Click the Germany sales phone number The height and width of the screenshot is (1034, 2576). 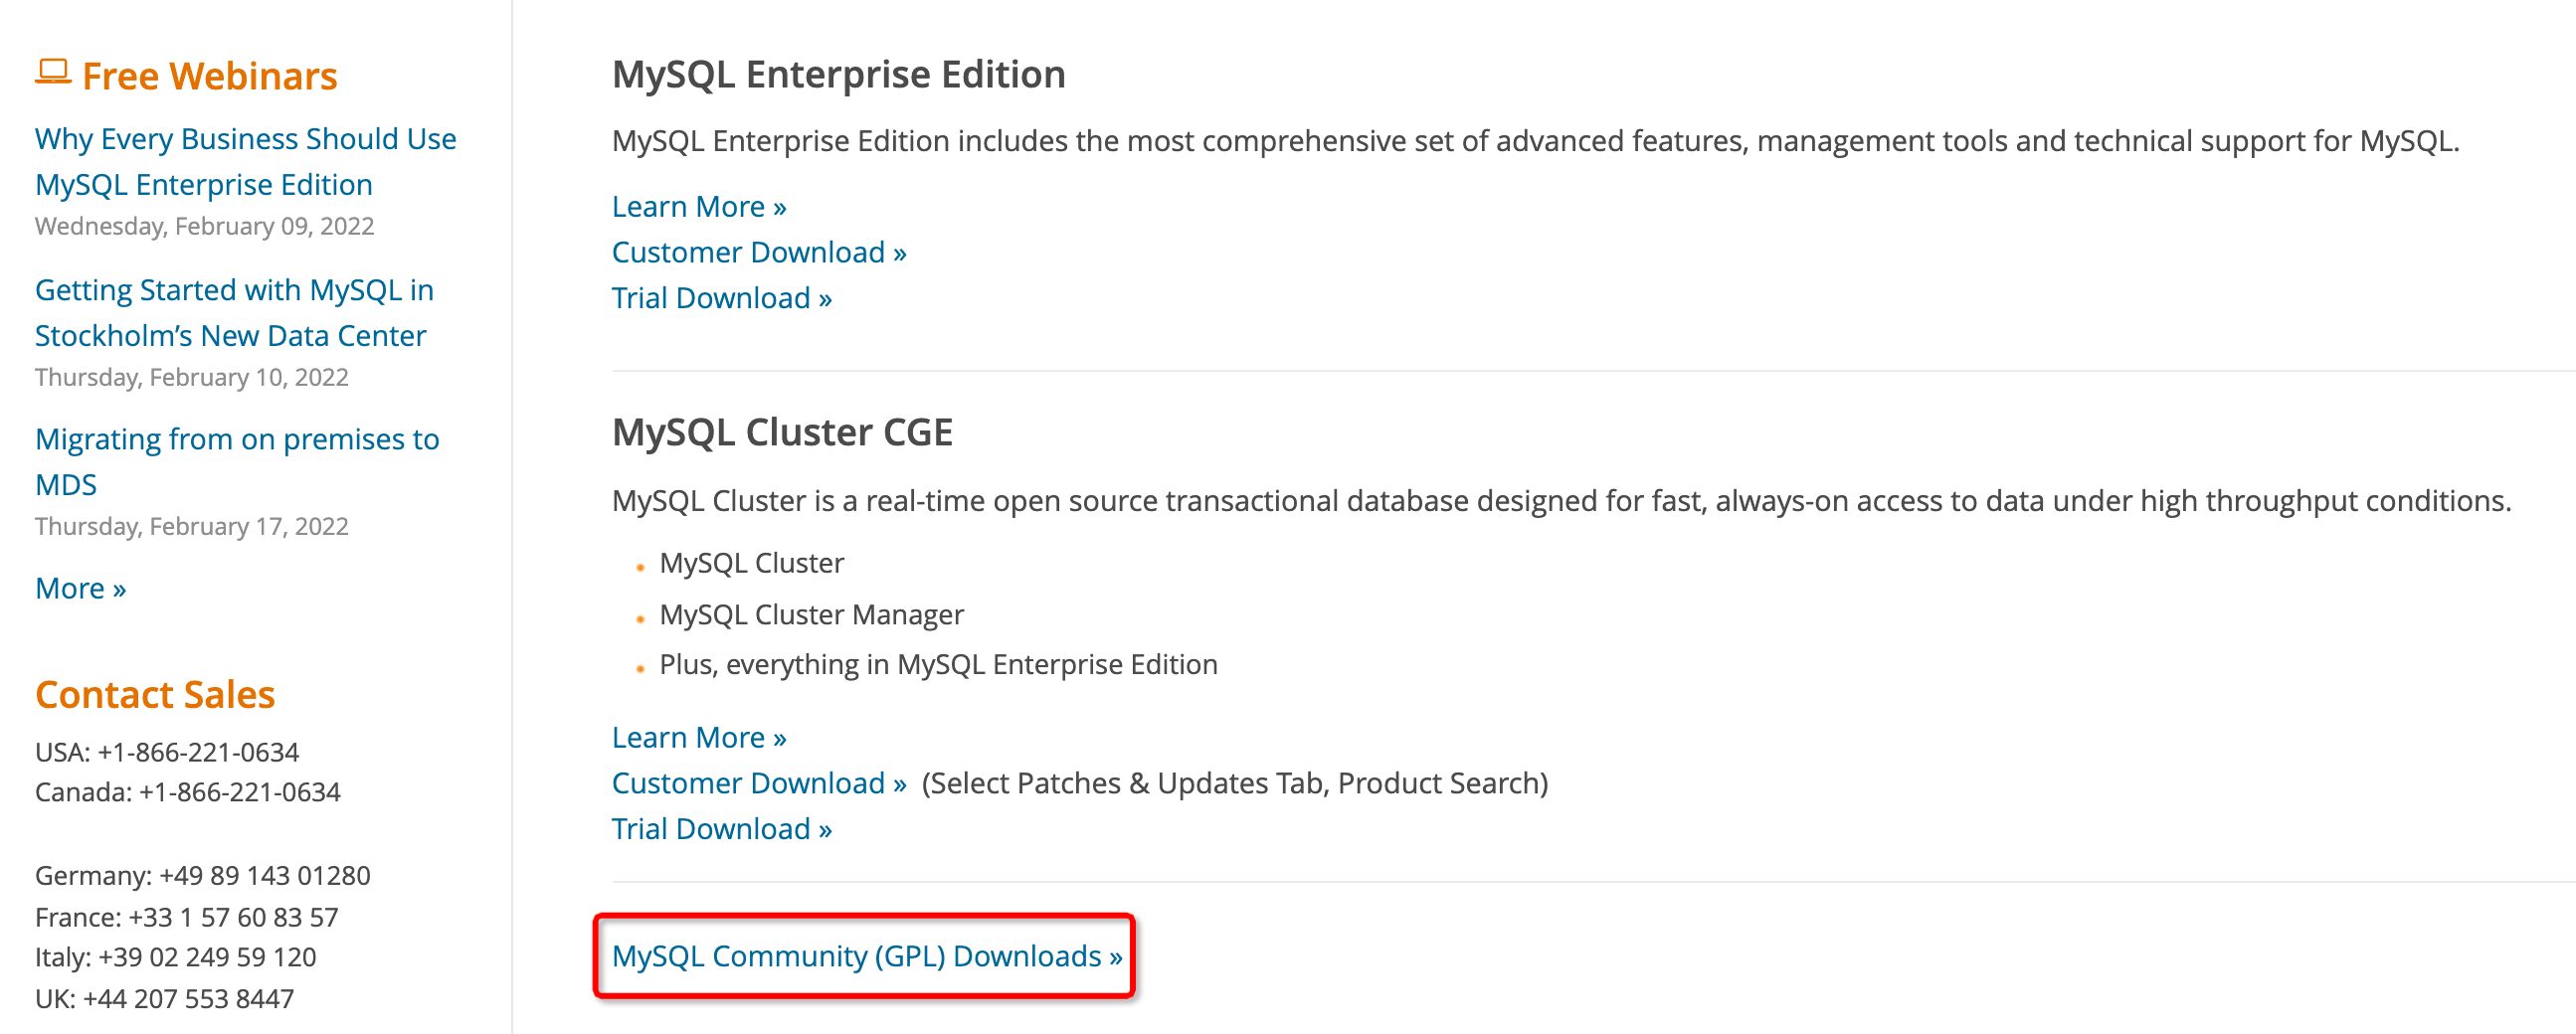264,876
